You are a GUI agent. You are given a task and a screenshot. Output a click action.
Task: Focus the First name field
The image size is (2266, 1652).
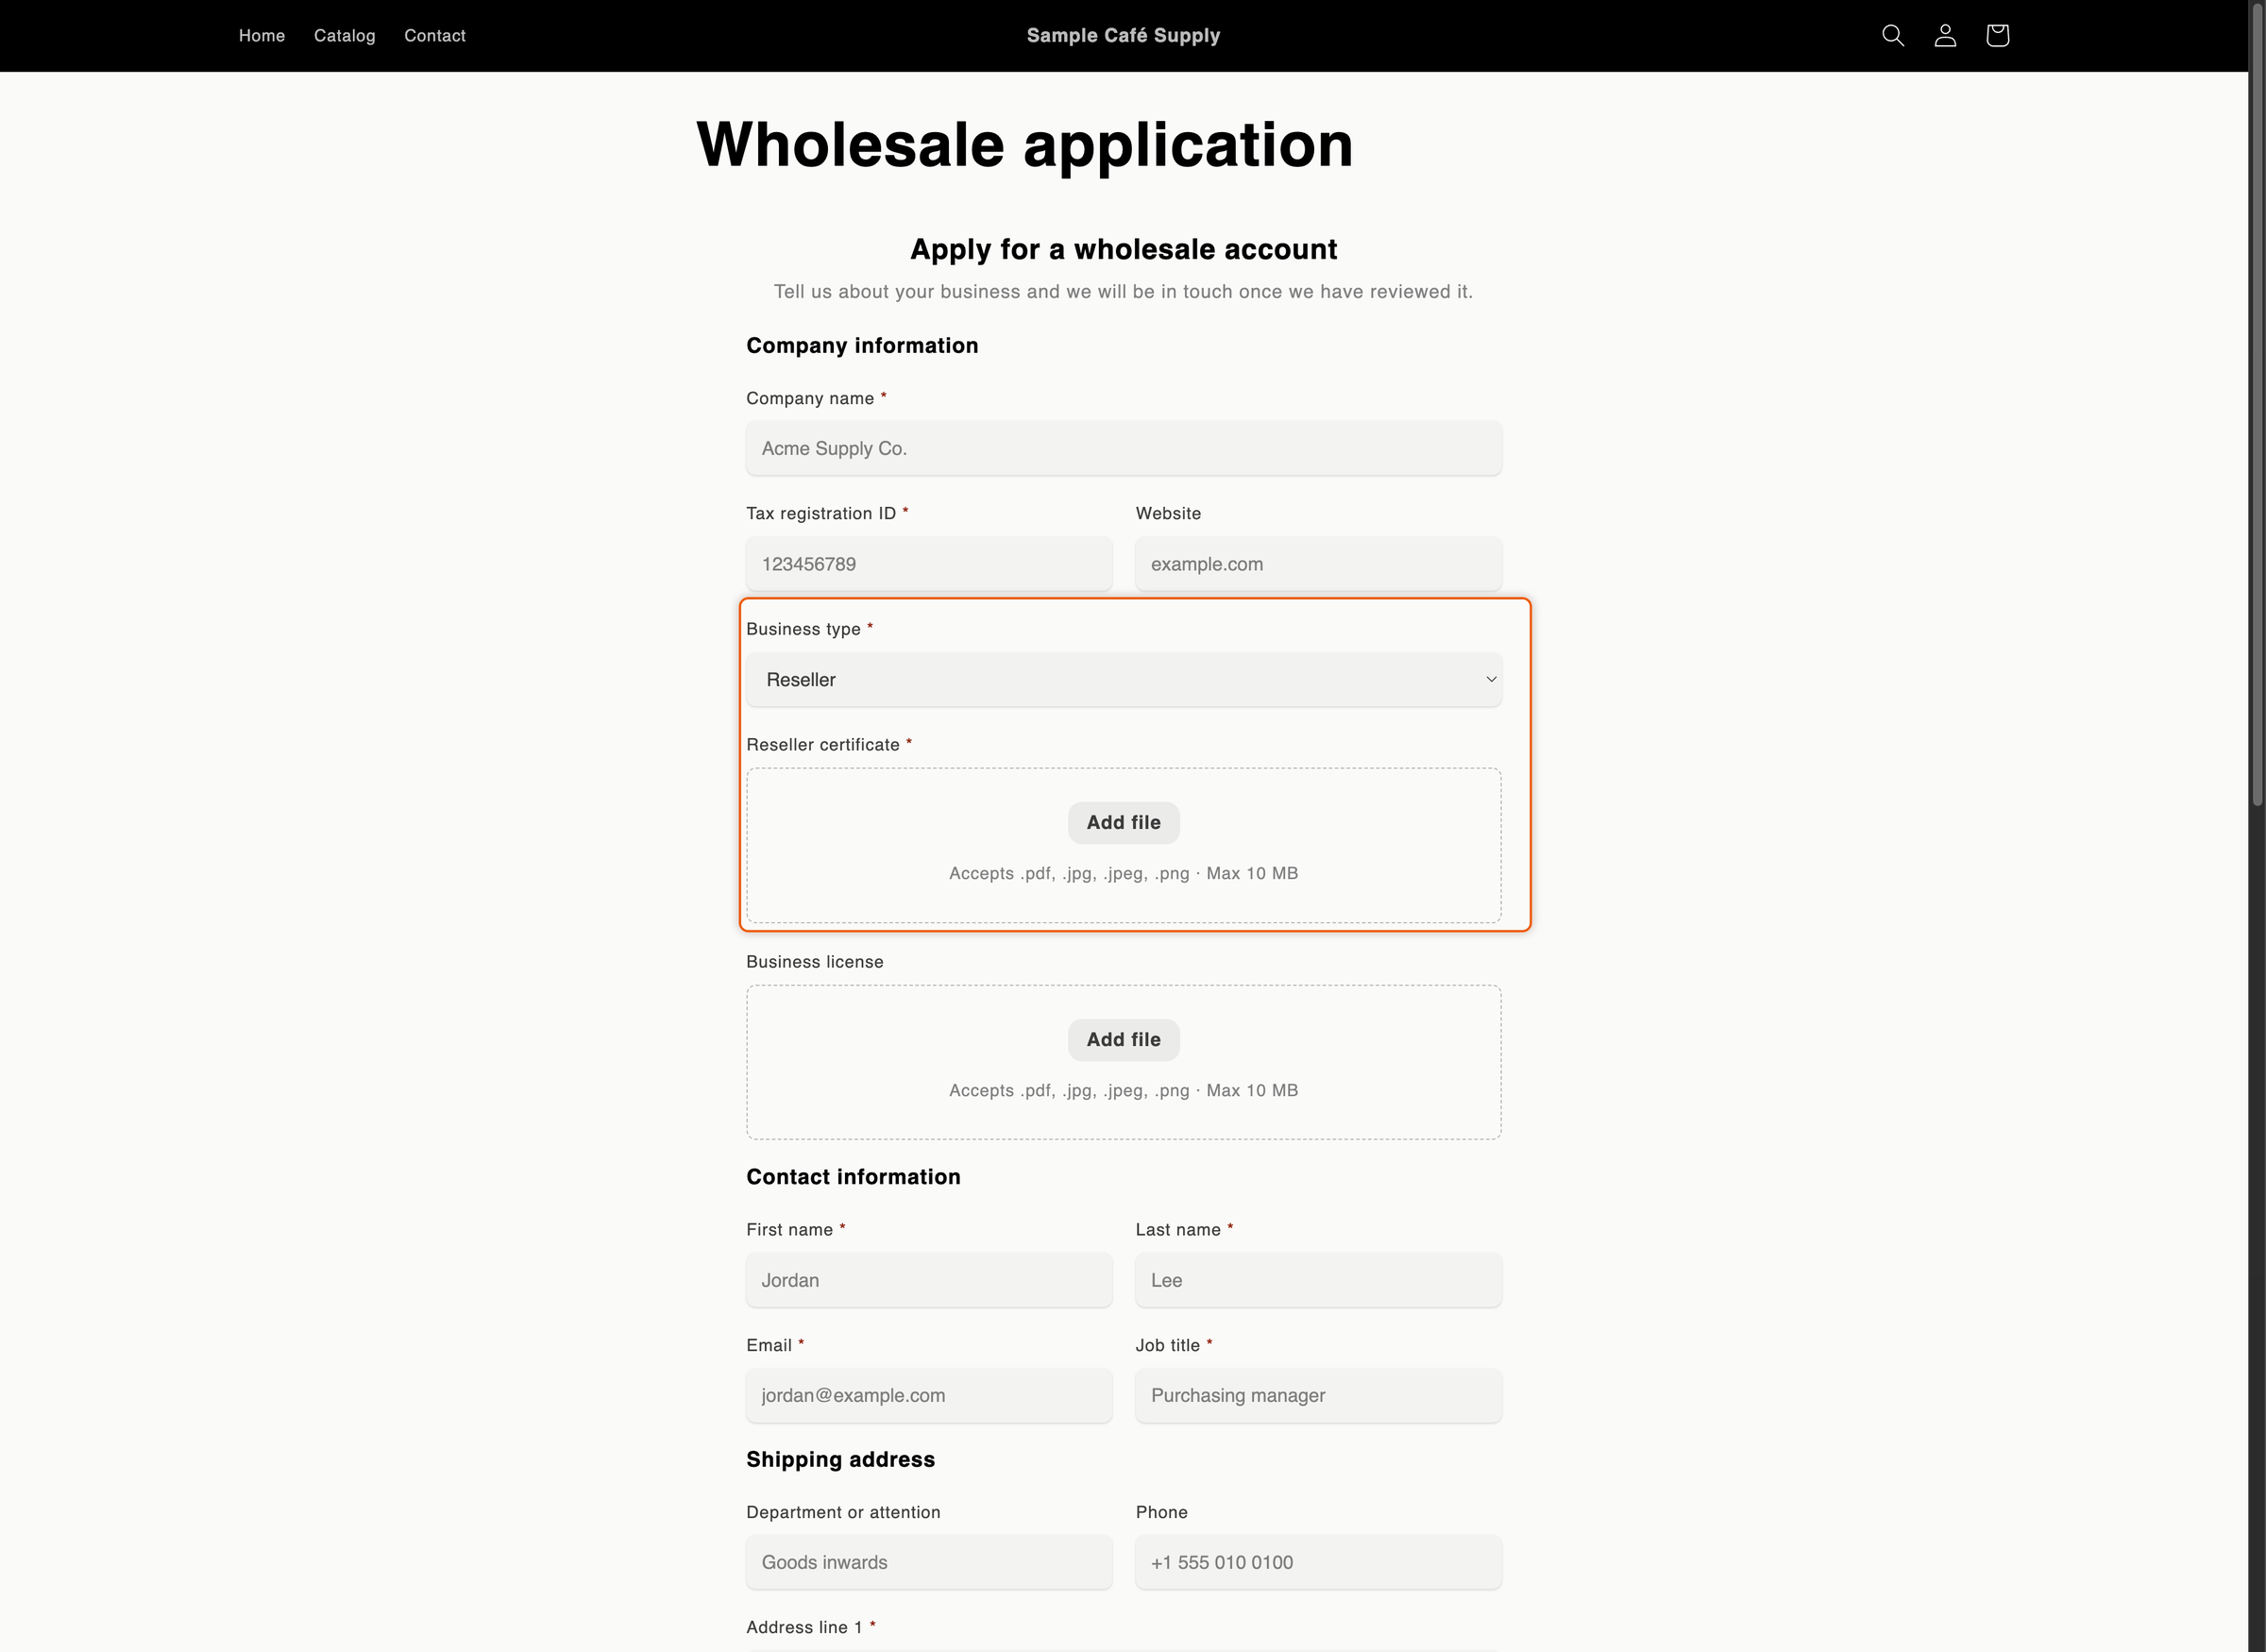coord(929,1280)
